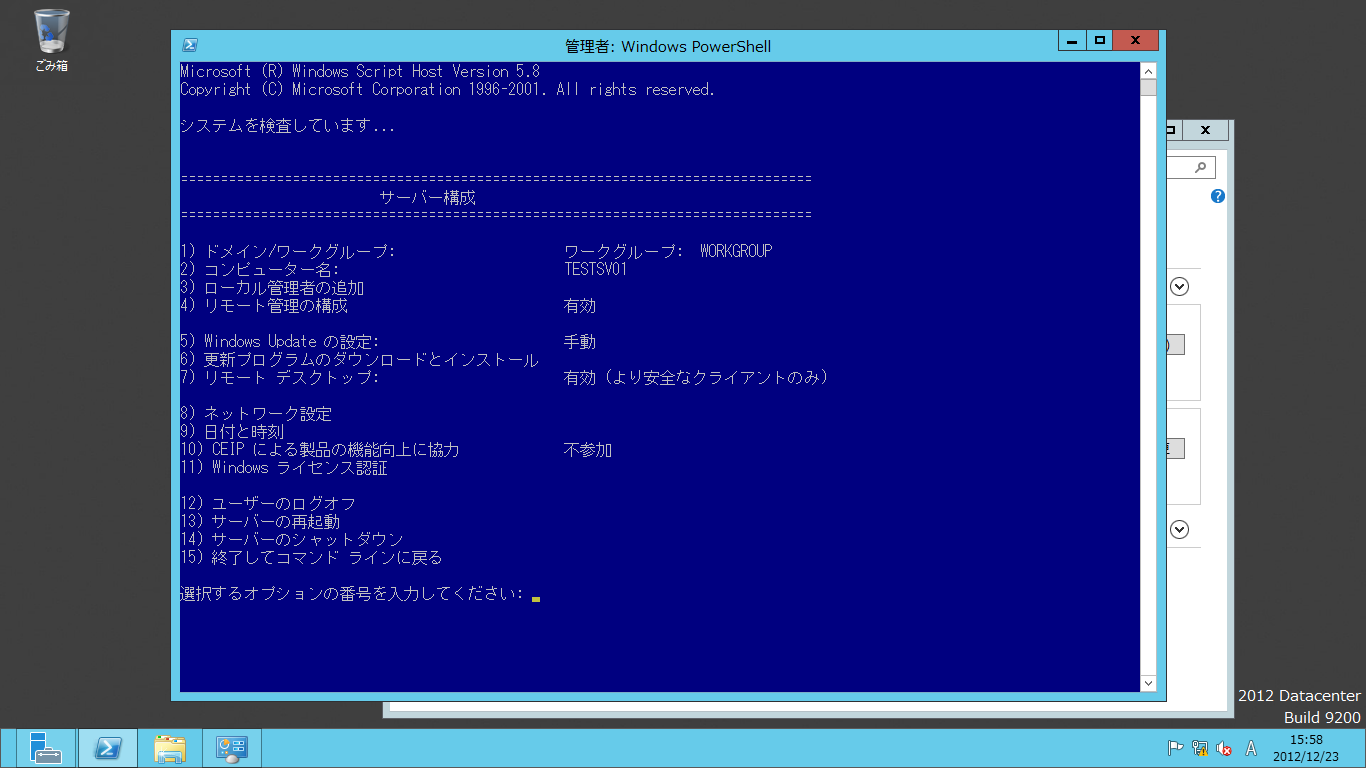Click the console scrollbar up arrow
Image resolution: width=1366 pixels, height=768 pixels.
tap(1147, 70)
